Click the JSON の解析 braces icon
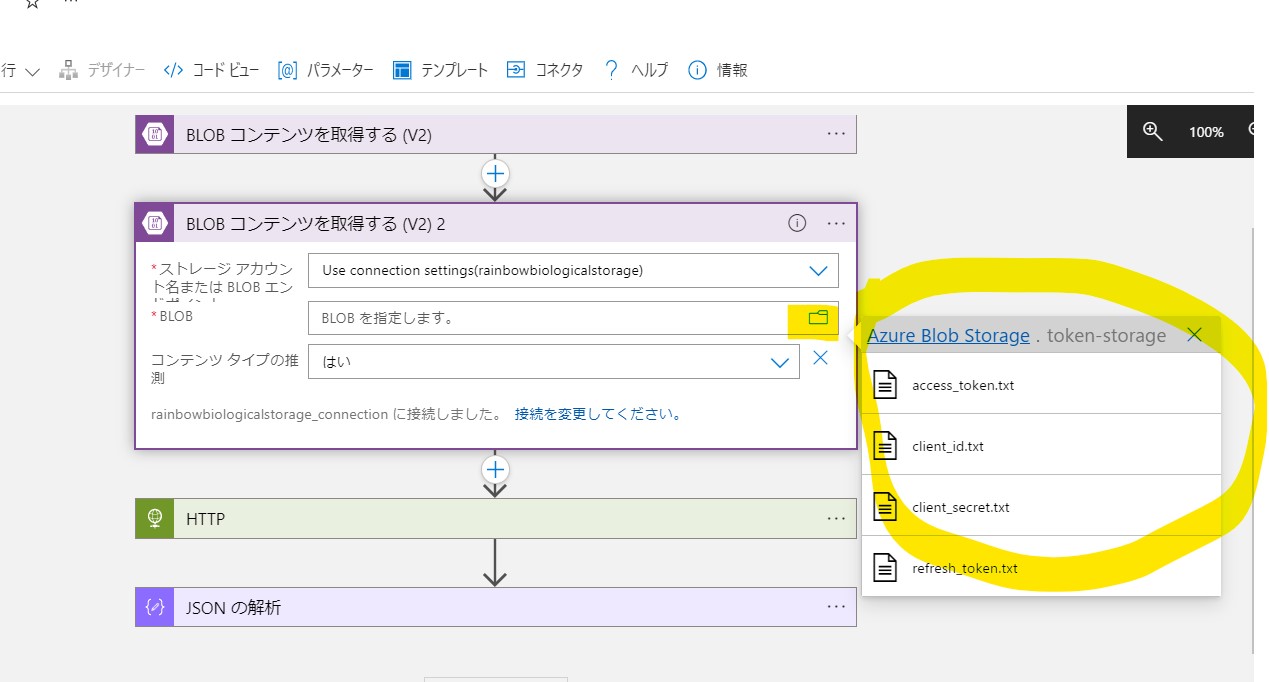This screenshot has width=1269, height=682. coord(155,607)
